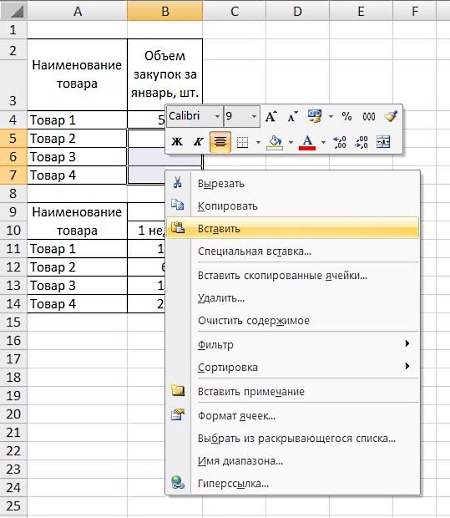The width and height of the screenshot is (450, 518).
Task: Click the decrease decimal icon
Action: [x=362, y=142]
